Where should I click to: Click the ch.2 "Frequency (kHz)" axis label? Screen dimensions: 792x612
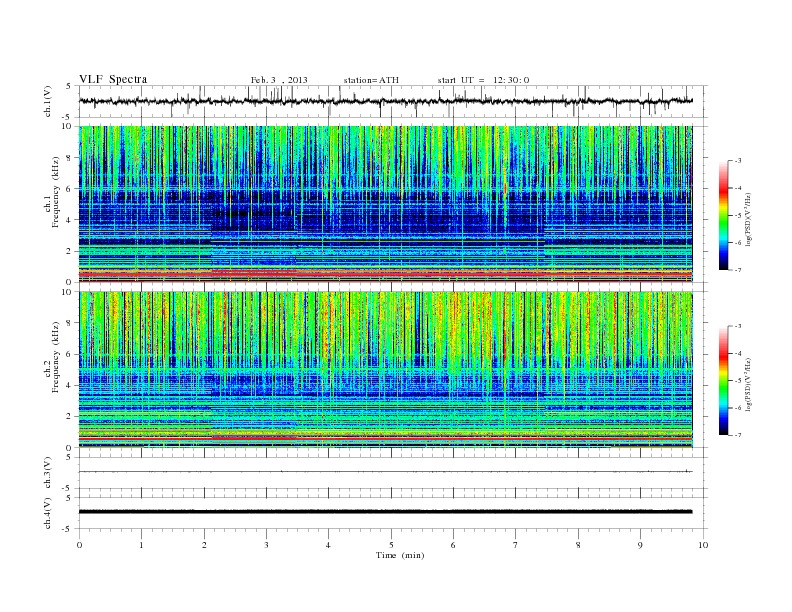click(x=56, y=356)
